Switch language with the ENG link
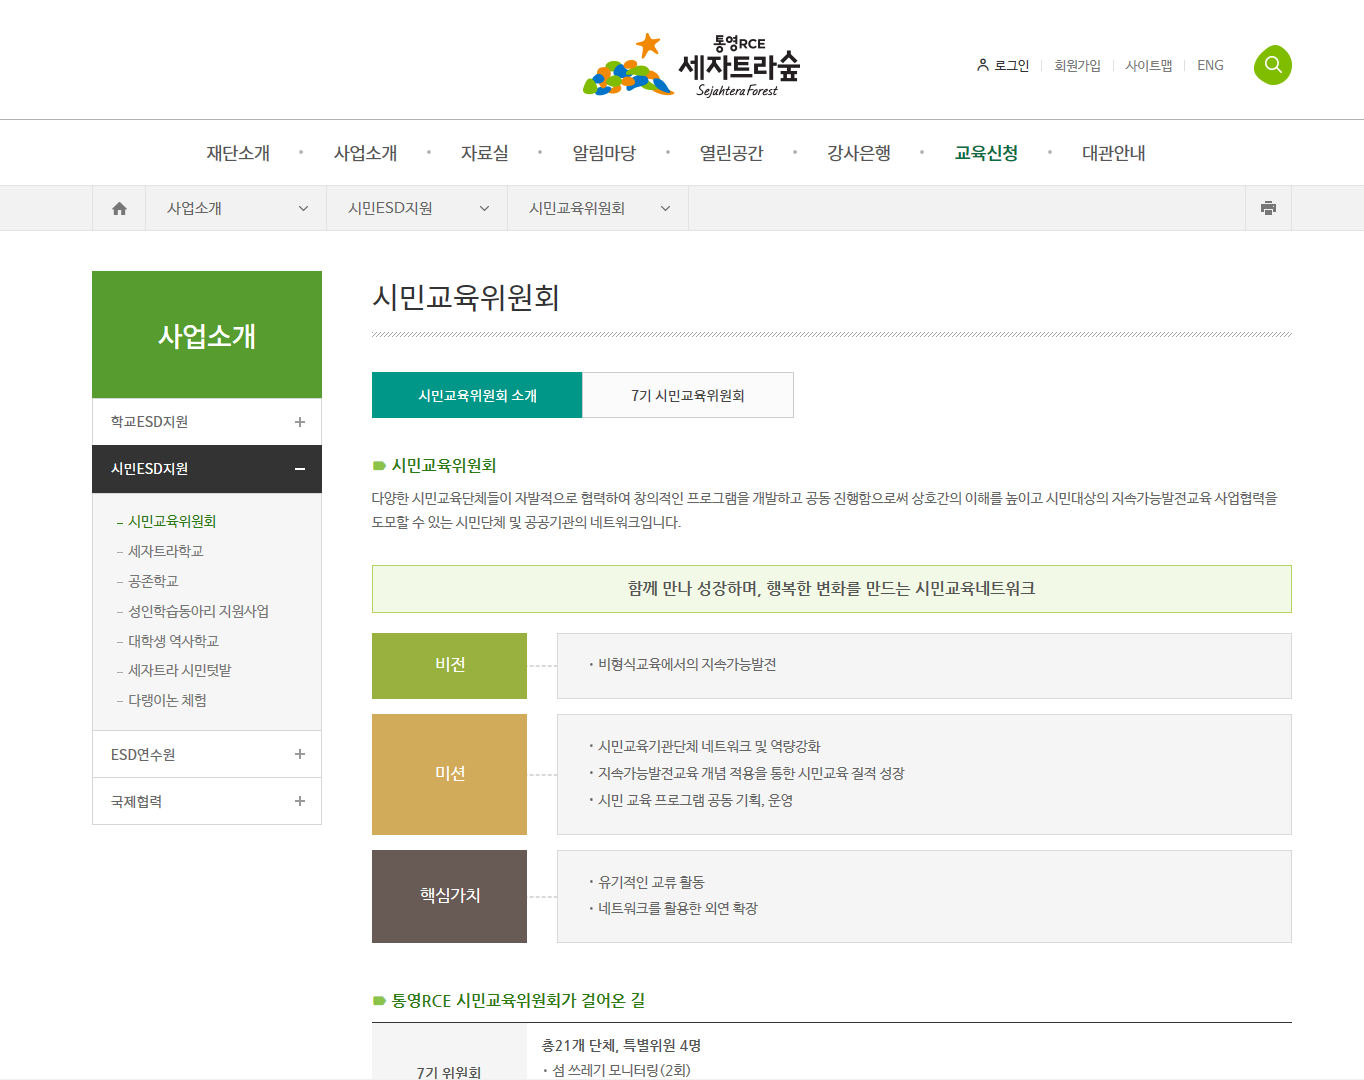Viewport: 1364px width, 1080px height. pos(1210,65)
